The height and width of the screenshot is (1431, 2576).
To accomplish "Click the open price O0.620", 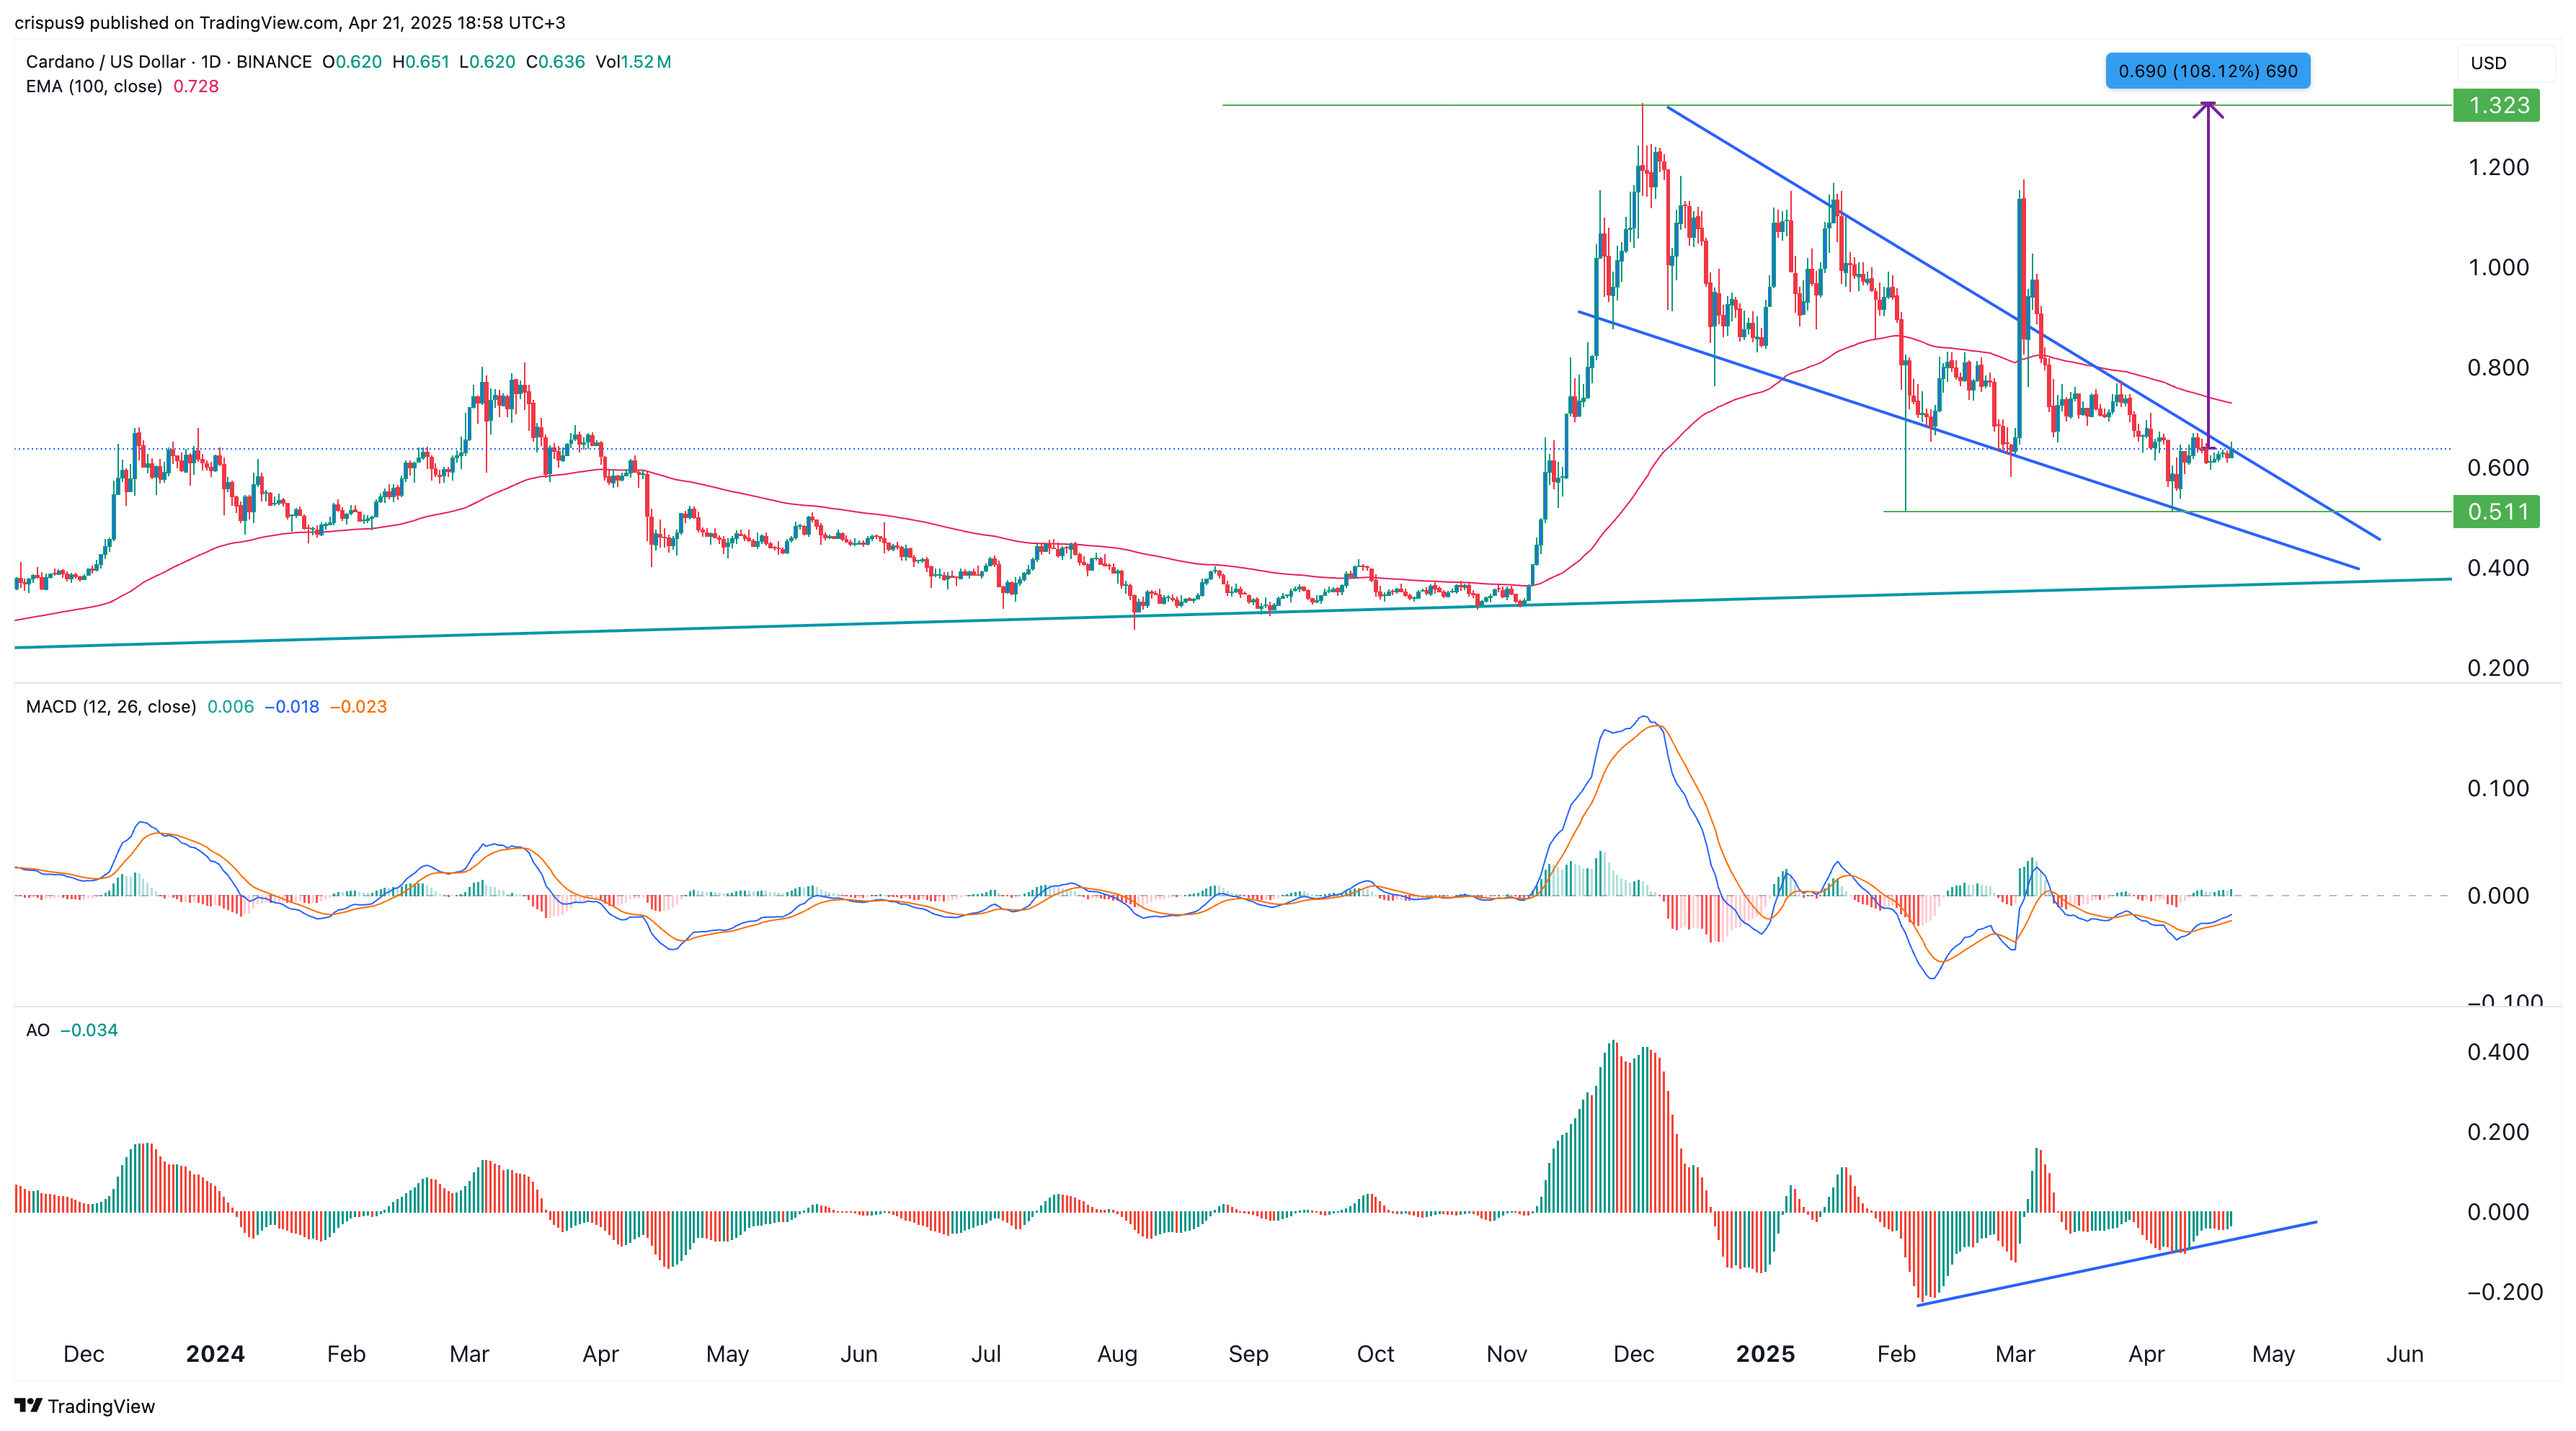I will point(352,62).
